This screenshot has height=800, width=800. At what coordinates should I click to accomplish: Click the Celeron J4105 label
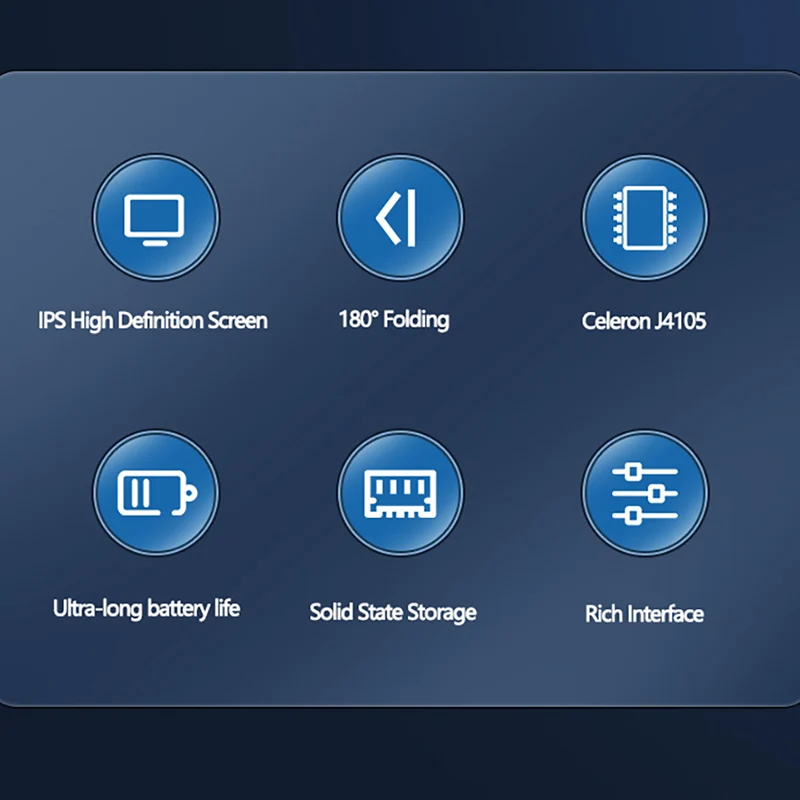644,321
